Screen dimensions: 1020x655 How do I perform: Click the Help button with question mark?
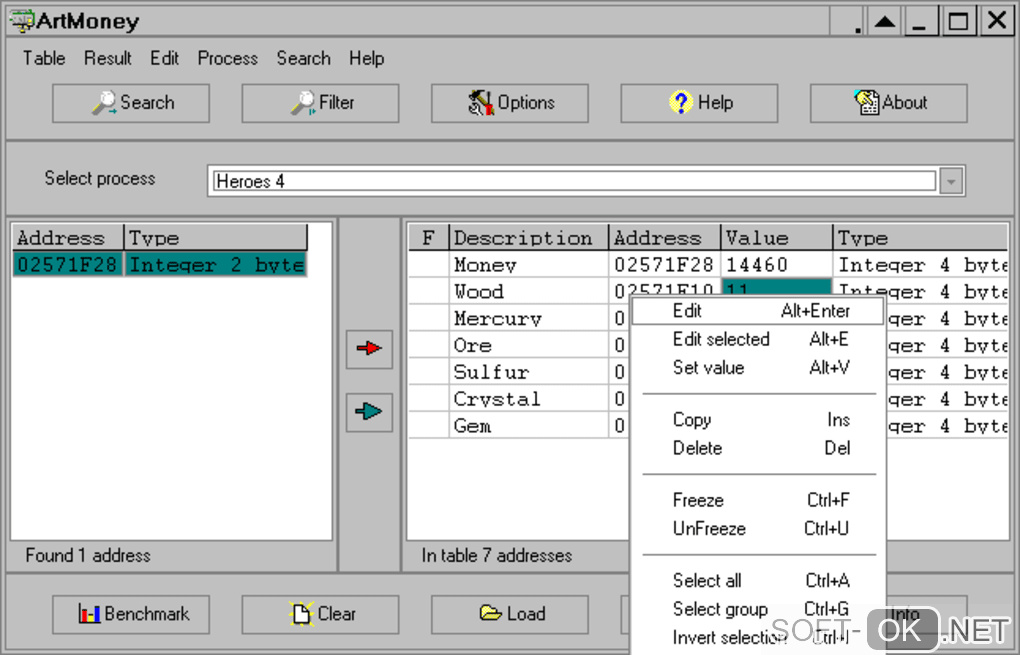point(699,103)
